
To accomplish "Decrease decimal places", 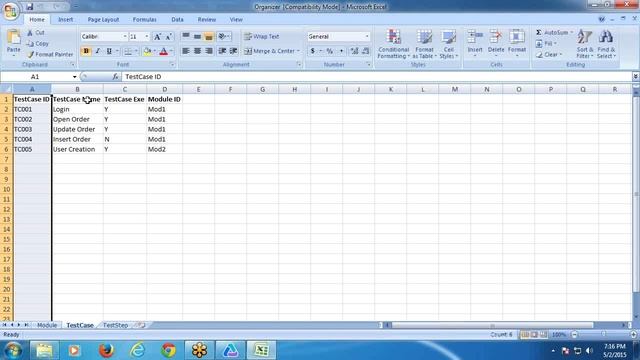I will click(x=365, y=51).
